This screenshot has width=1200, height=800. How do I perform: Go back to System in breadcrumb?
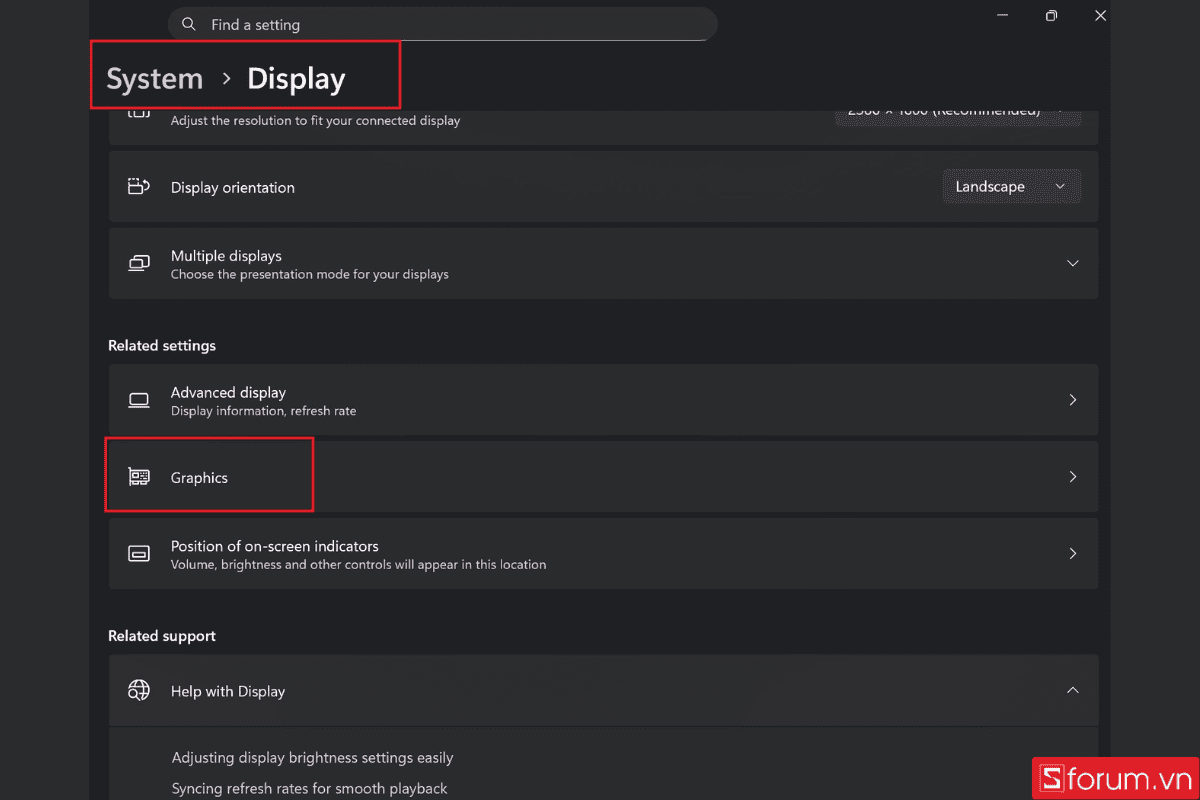[x=155, y=79]
